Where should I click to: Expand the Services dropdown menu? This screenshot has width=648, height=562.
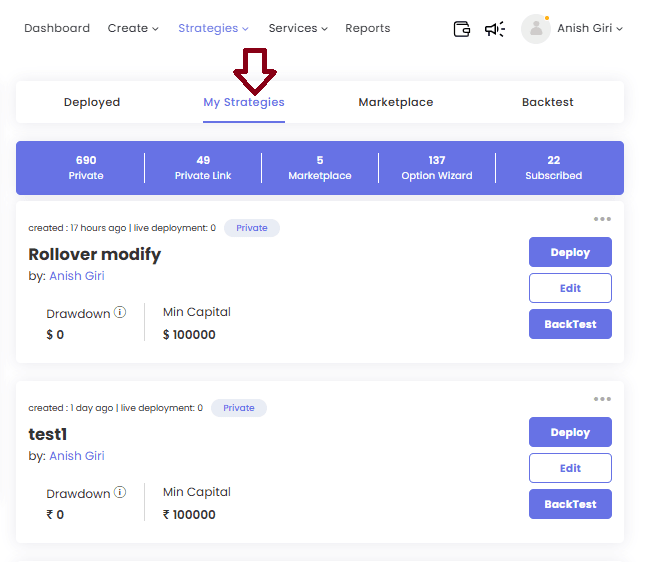[x=298, y=28]
